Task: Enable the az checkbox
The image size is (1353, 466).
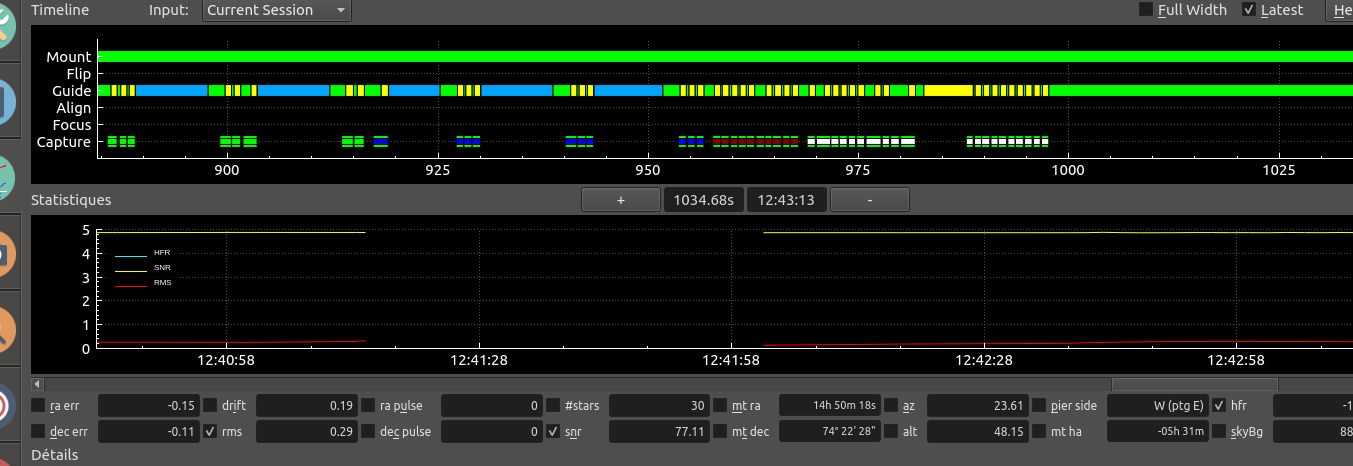Action: pyautogui.click(x=890, y=406)
